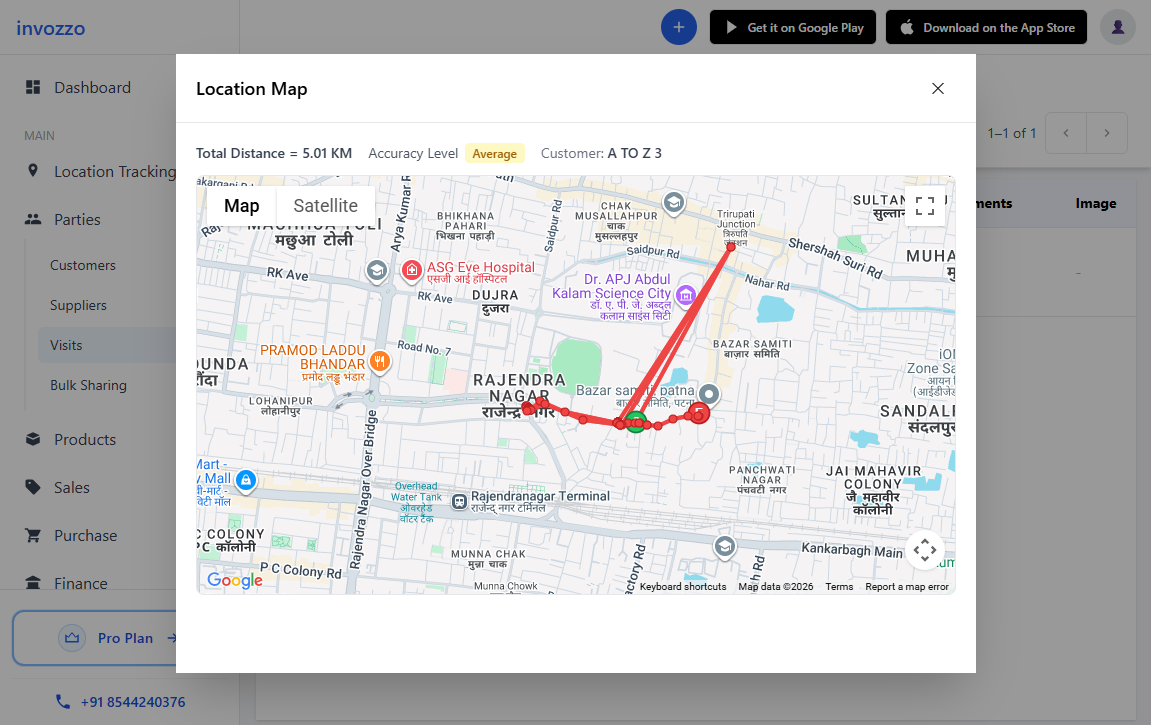Select the Map view type
The height and width of the screenshot is (725, 1151).
tap(241, 206)
